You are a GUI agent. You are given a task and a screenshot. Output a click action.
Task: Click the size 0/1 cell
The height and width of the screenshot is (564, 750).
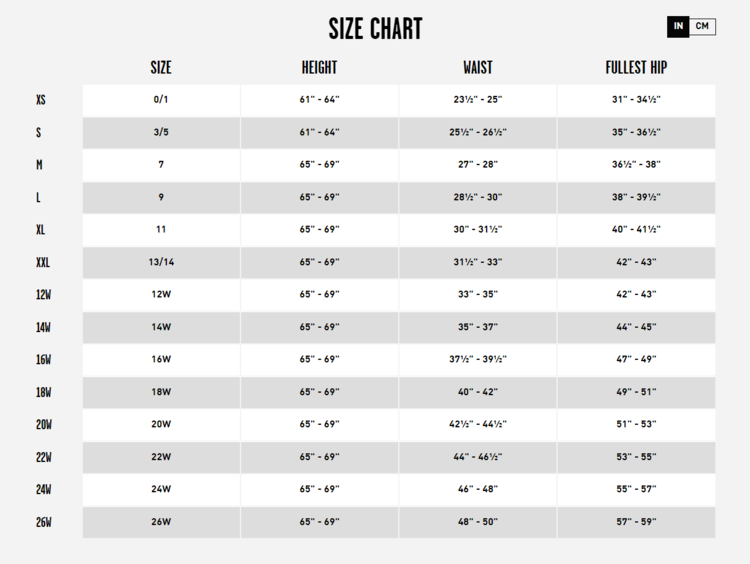click(x=161, y=100)
